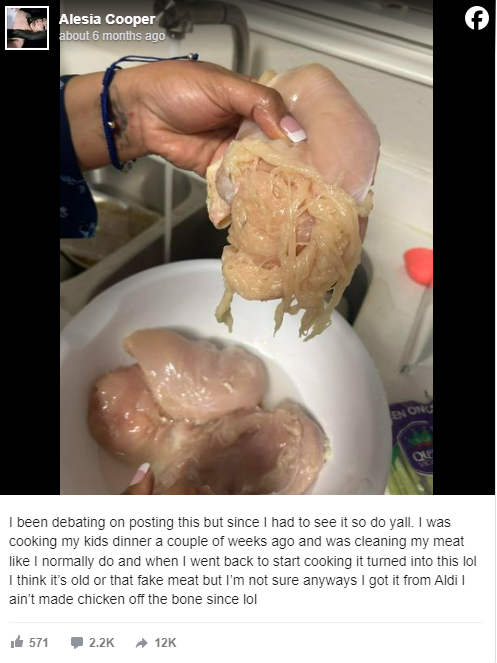The image size is (497, 663).
Task: Open the Alesia Cooper name link
Action: (x=107, y=19)
